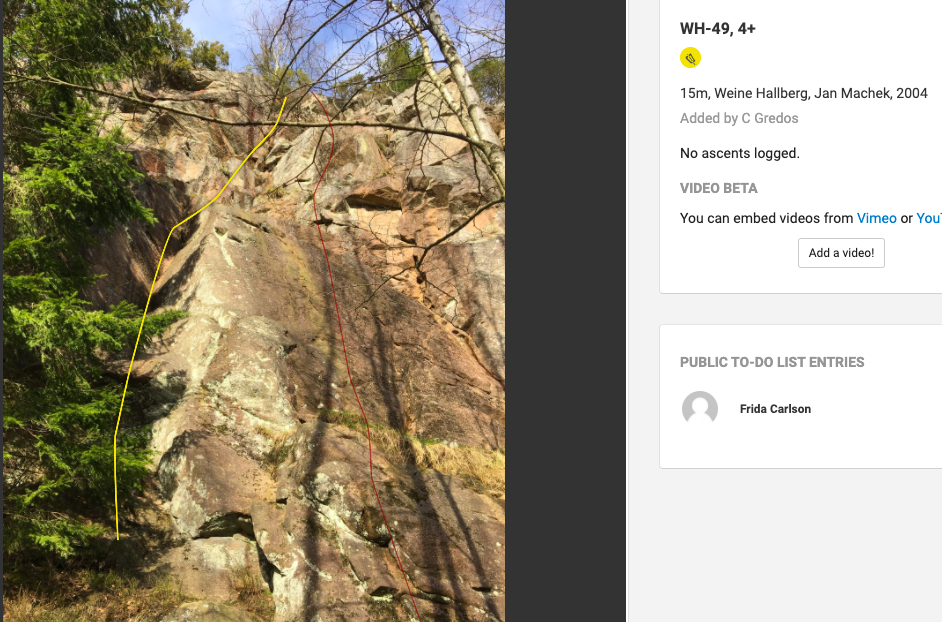
Task: Click the PUBLIC TO-DO LIST ENTRIES heading
Action: pyautogui.click(x=772, y=362)
